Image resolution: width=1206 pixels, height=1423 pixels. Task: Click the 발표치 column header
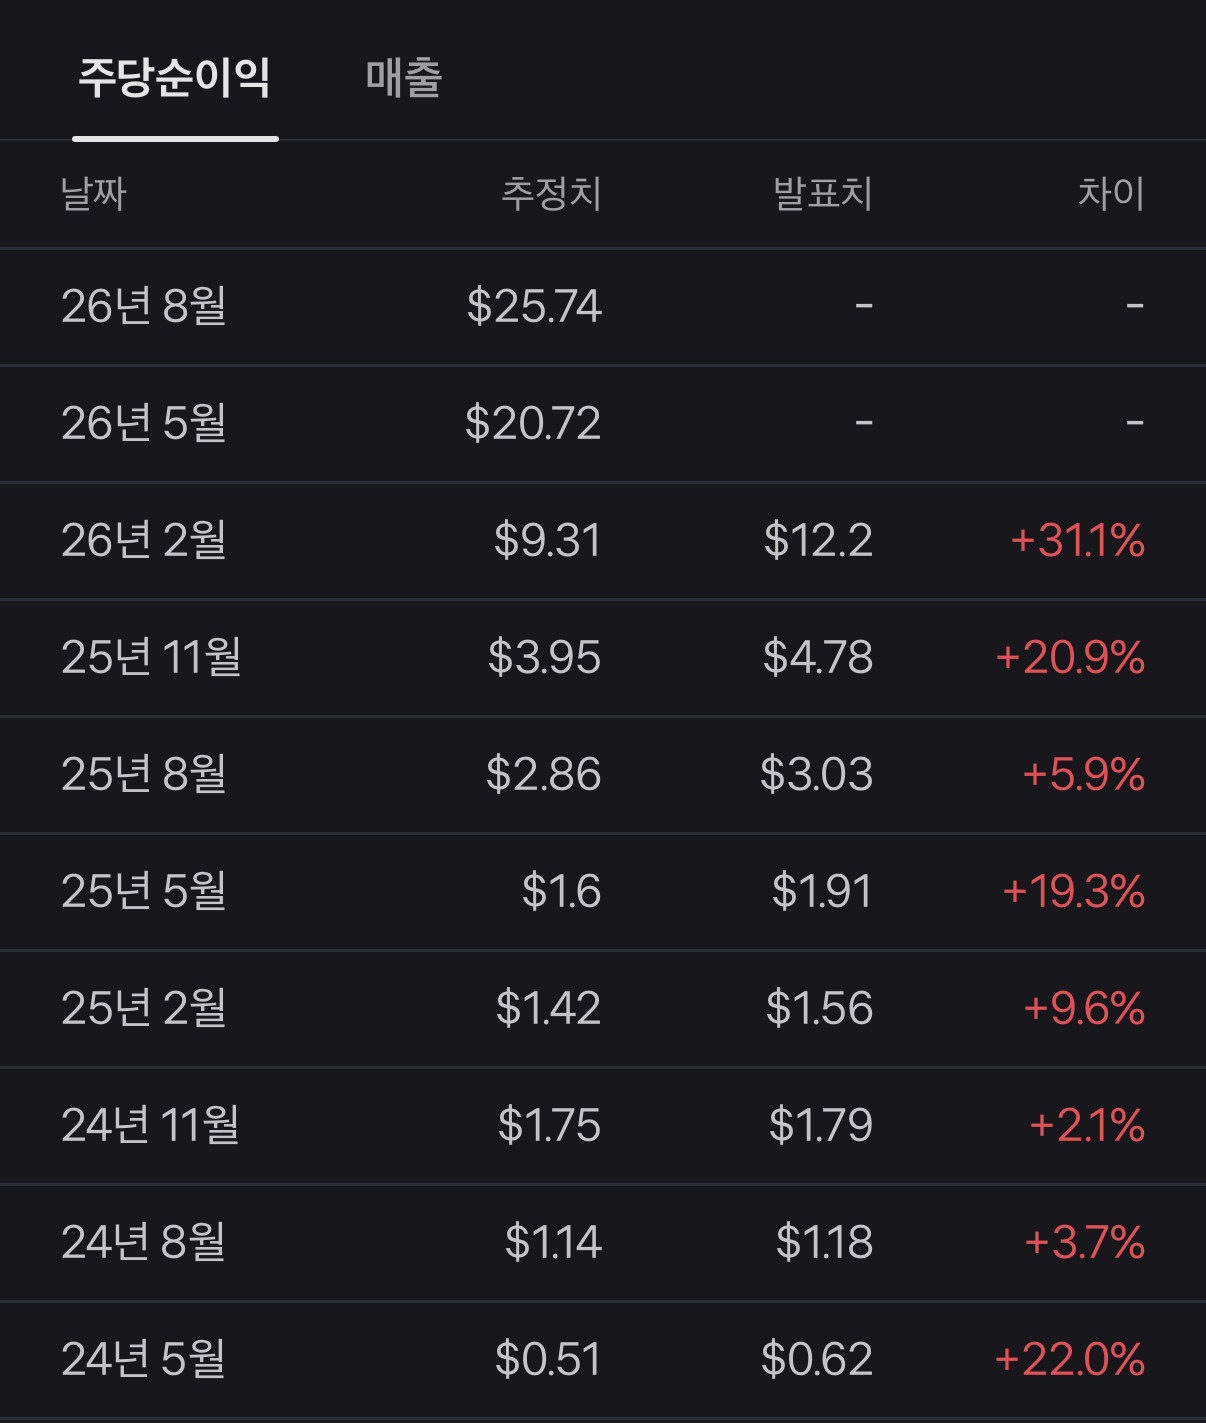[823, 193]
